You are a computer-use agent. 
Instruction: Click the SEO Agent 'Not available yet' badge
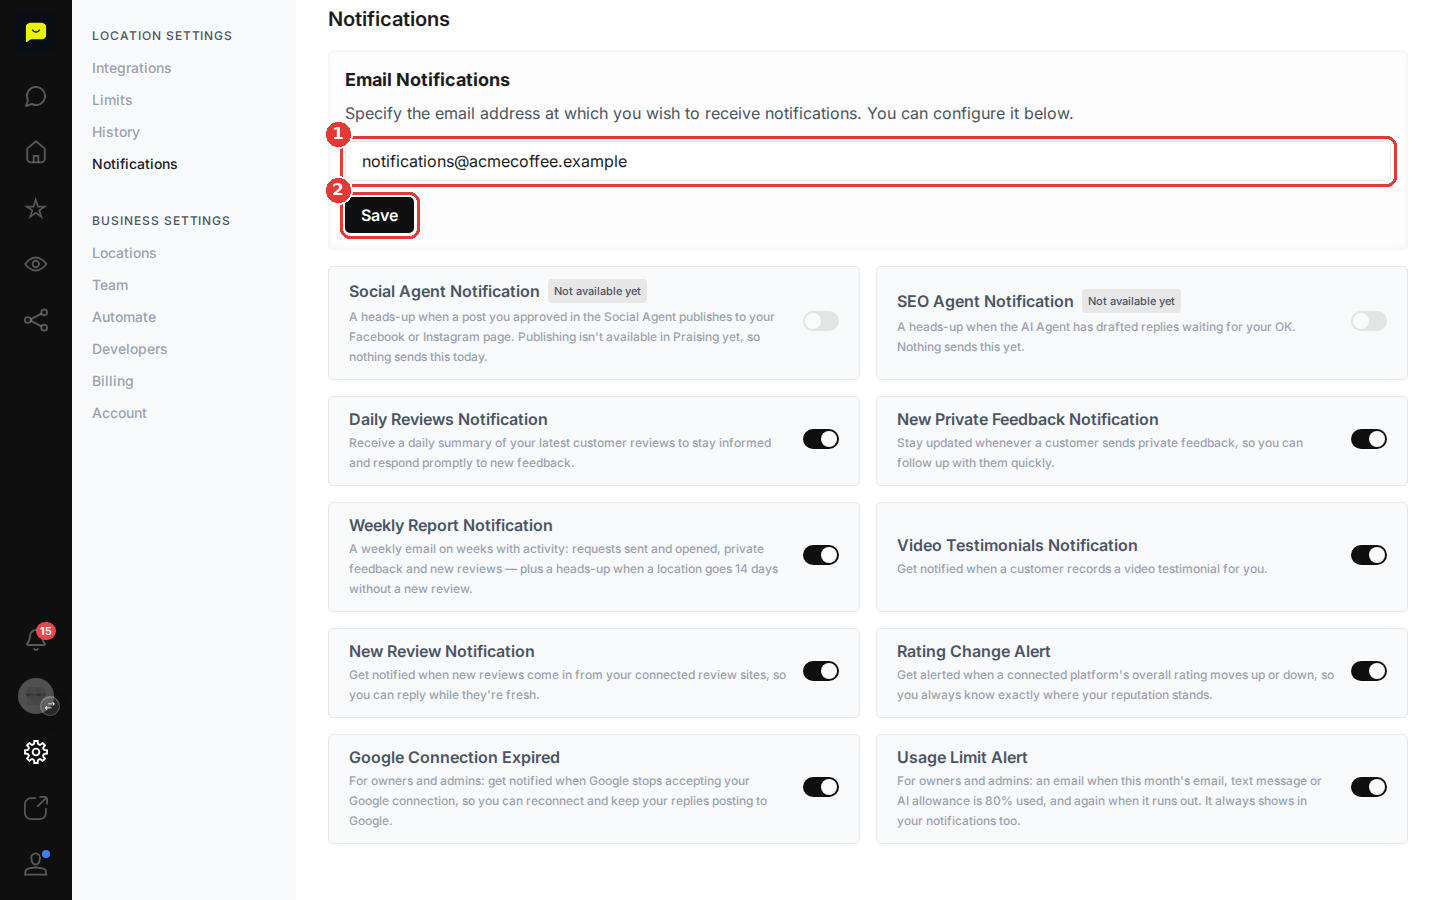point(1131,301)
